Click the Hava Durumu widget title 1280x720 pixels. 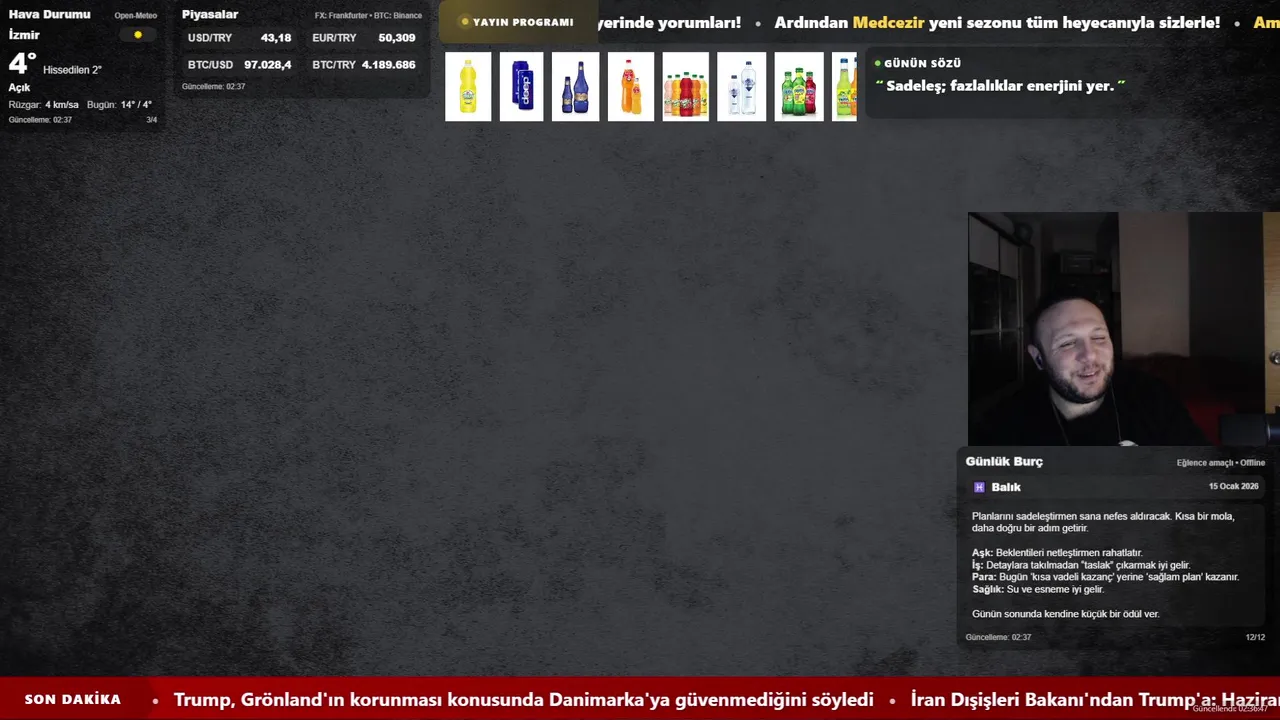(x=49, y=14)
